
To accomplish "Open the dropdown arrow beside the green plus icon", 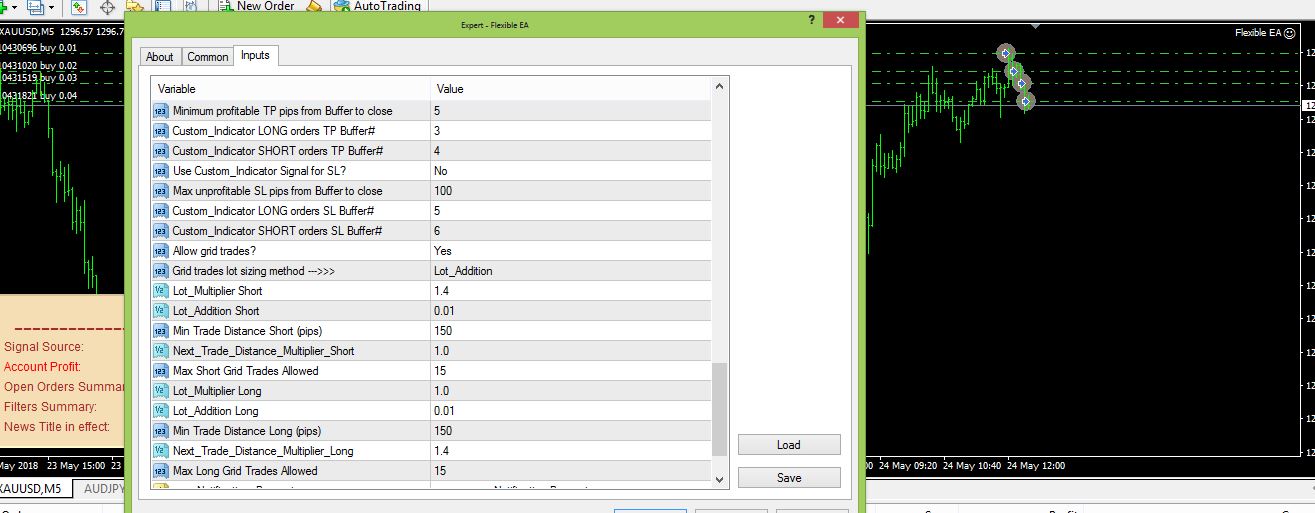I will click(14, 7).
